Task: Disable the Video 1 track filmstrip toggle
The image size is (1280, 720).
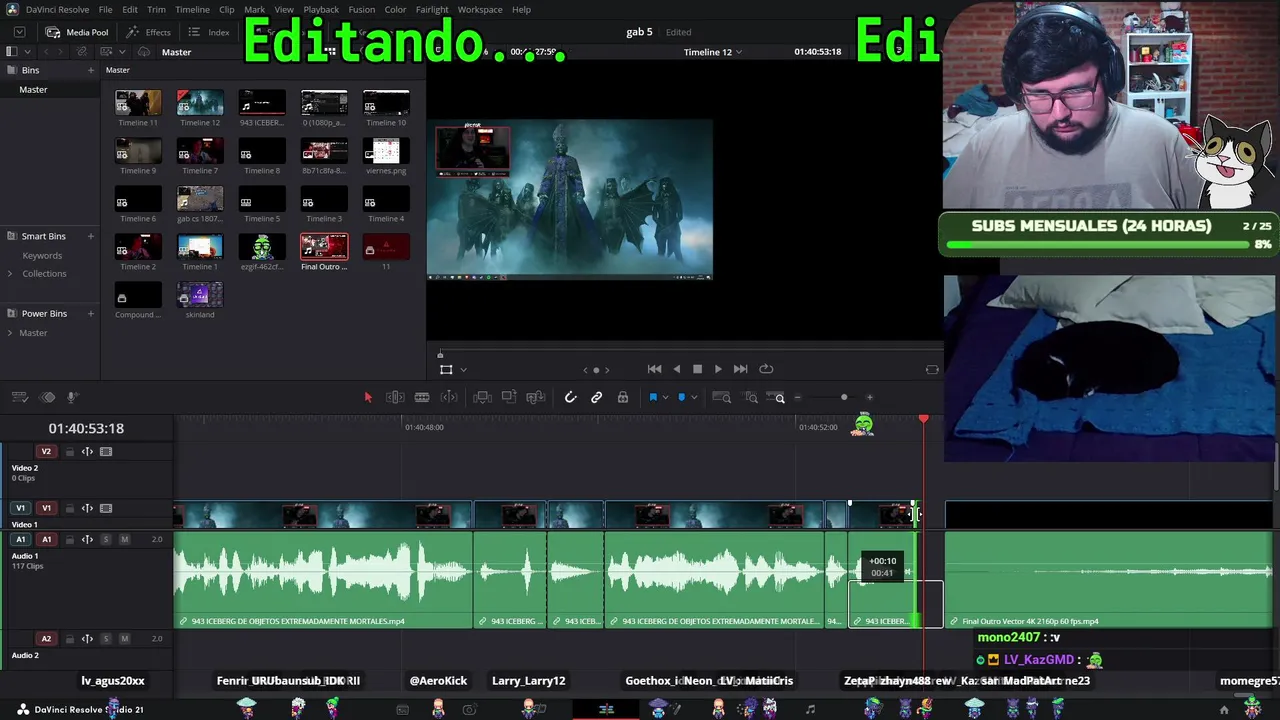Action: 106,508
